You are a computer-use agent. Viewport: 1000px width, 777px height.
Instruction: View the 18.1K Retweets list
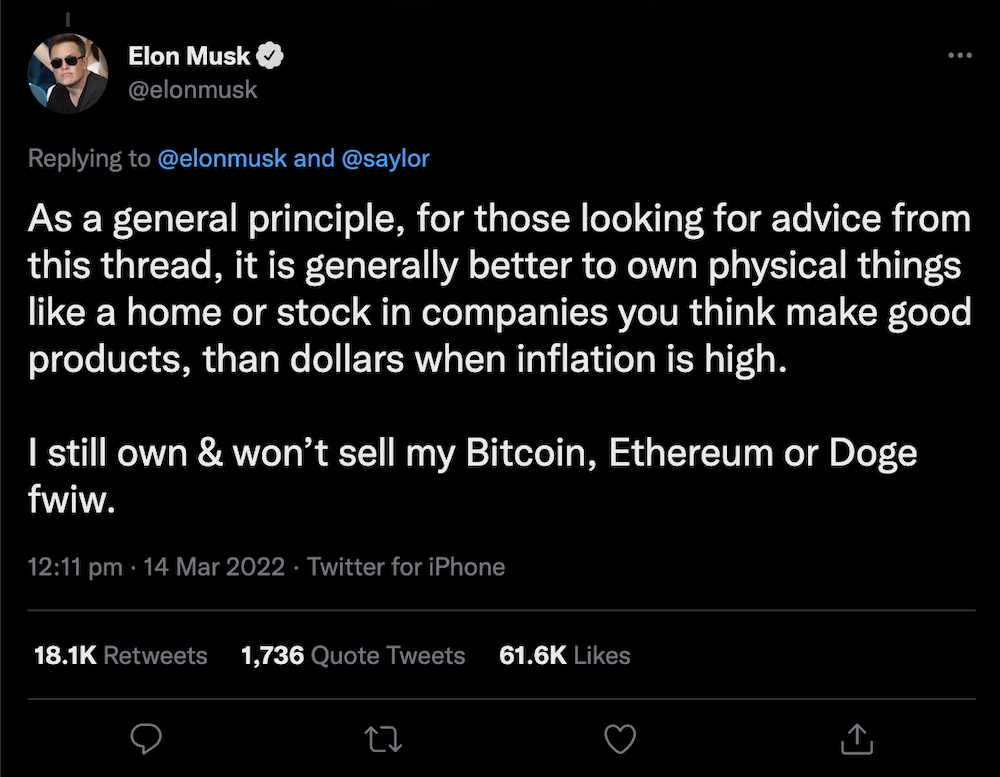click(121, 655)
